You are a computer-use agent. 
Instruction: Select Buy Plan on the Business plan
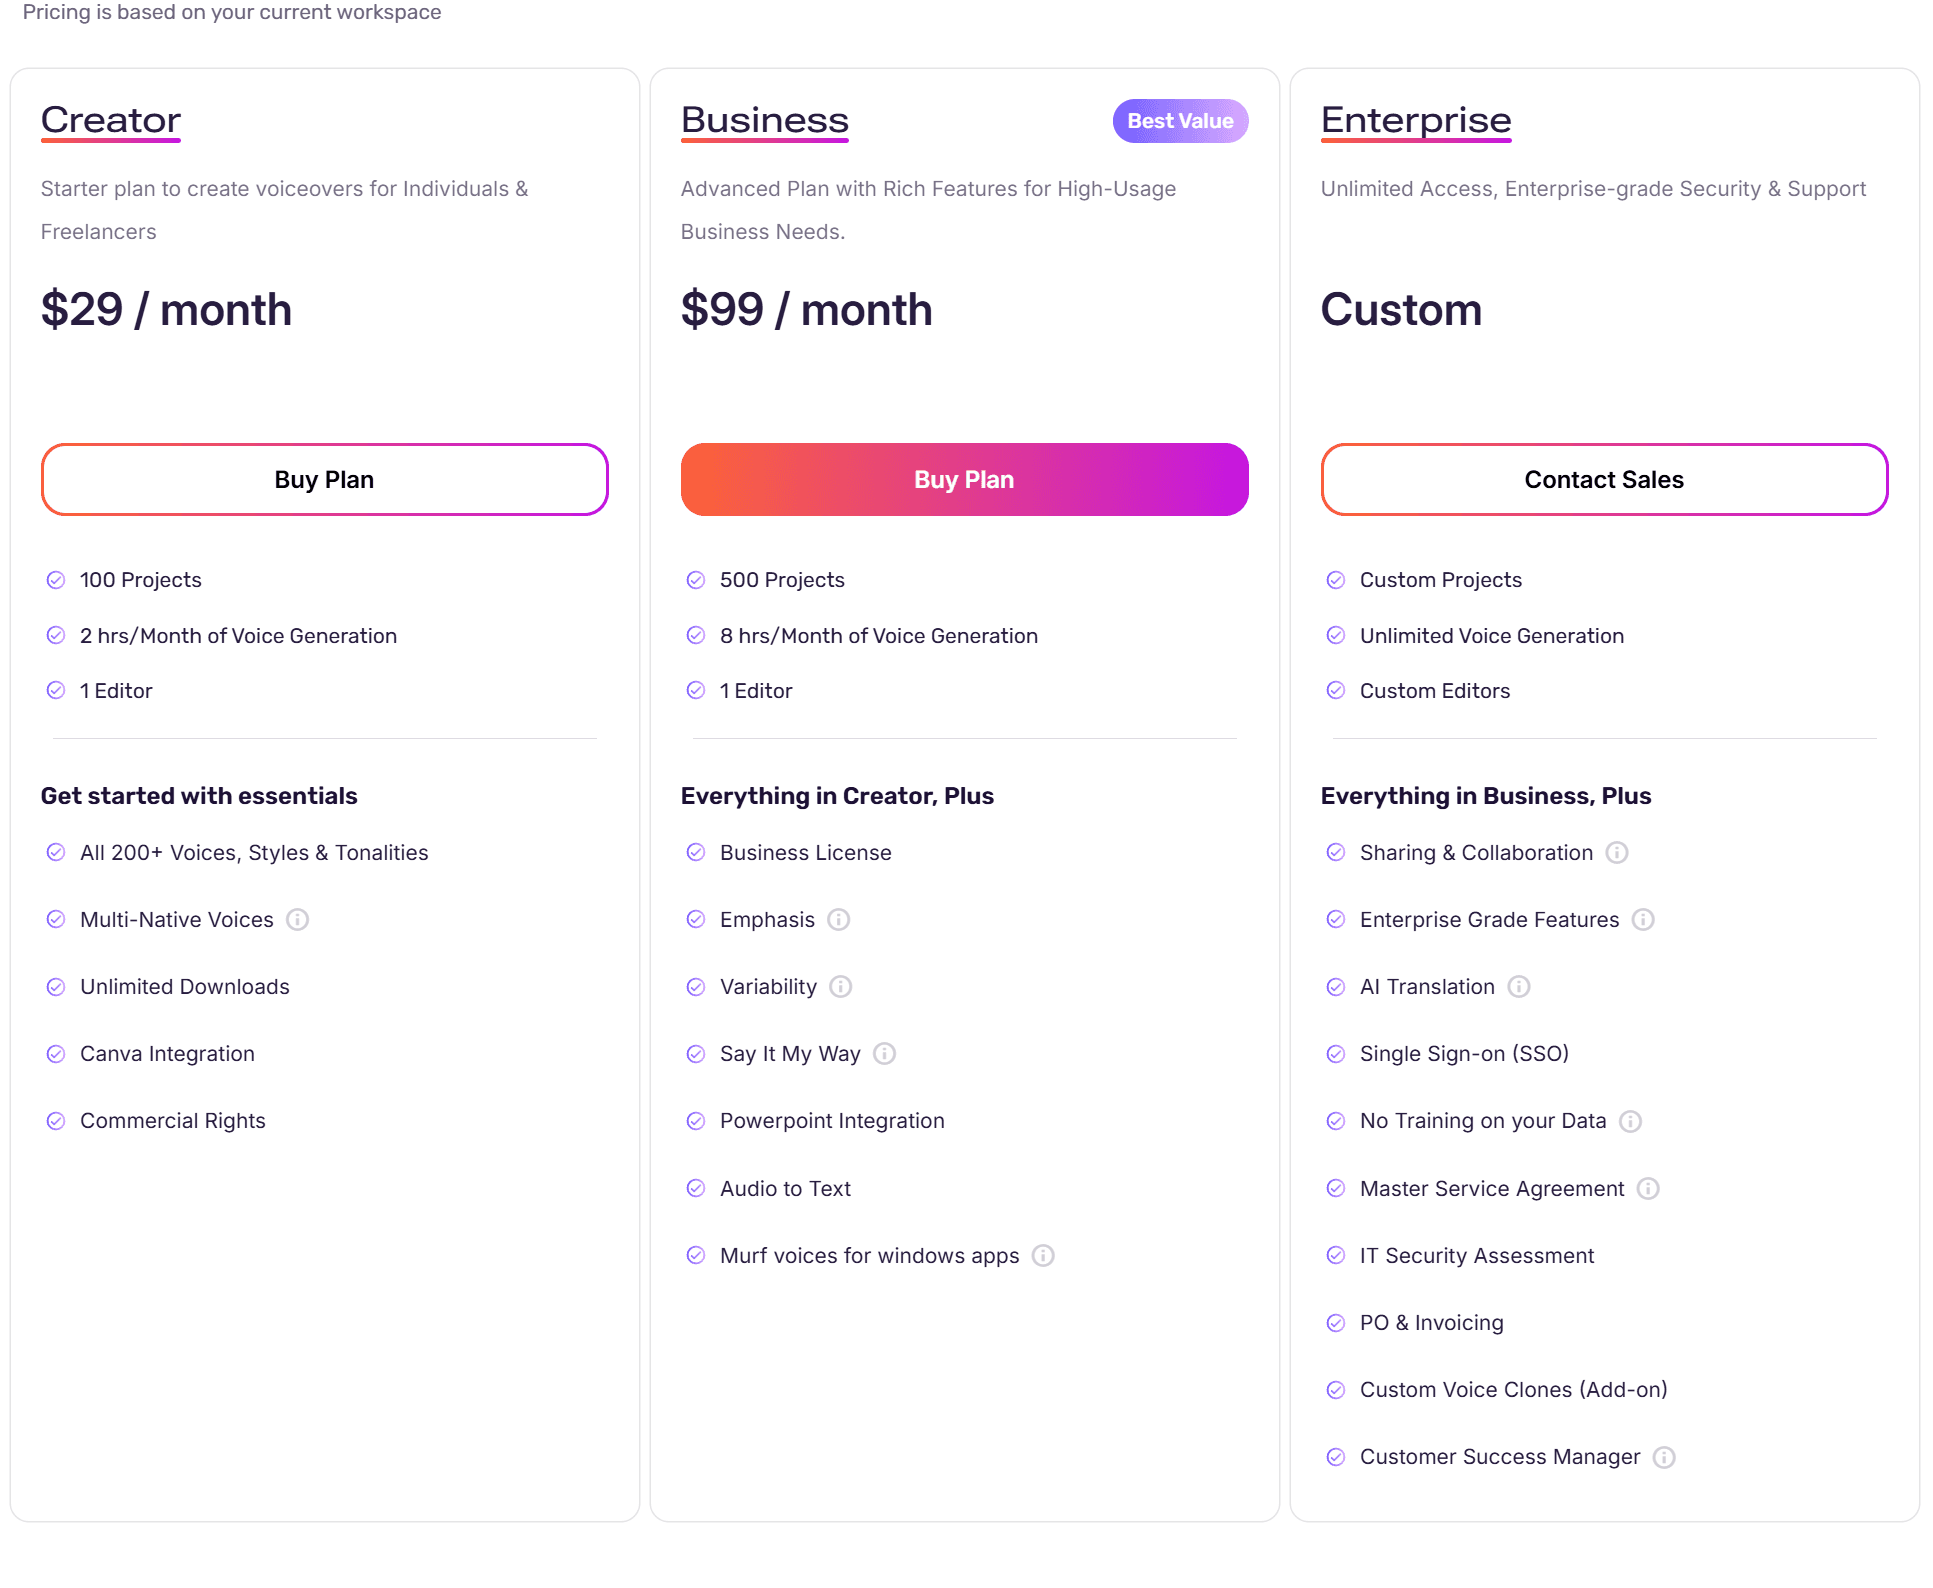(x=963, y=479)
